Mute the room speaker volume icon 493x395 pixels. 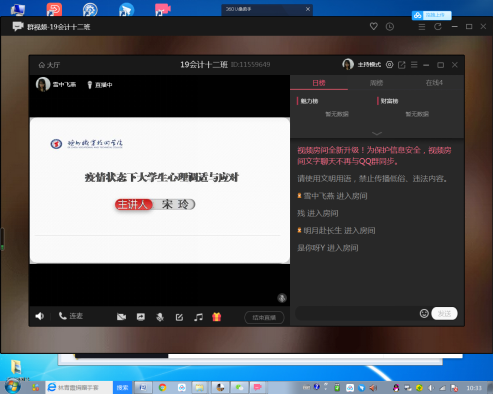(x=40, y=316)
